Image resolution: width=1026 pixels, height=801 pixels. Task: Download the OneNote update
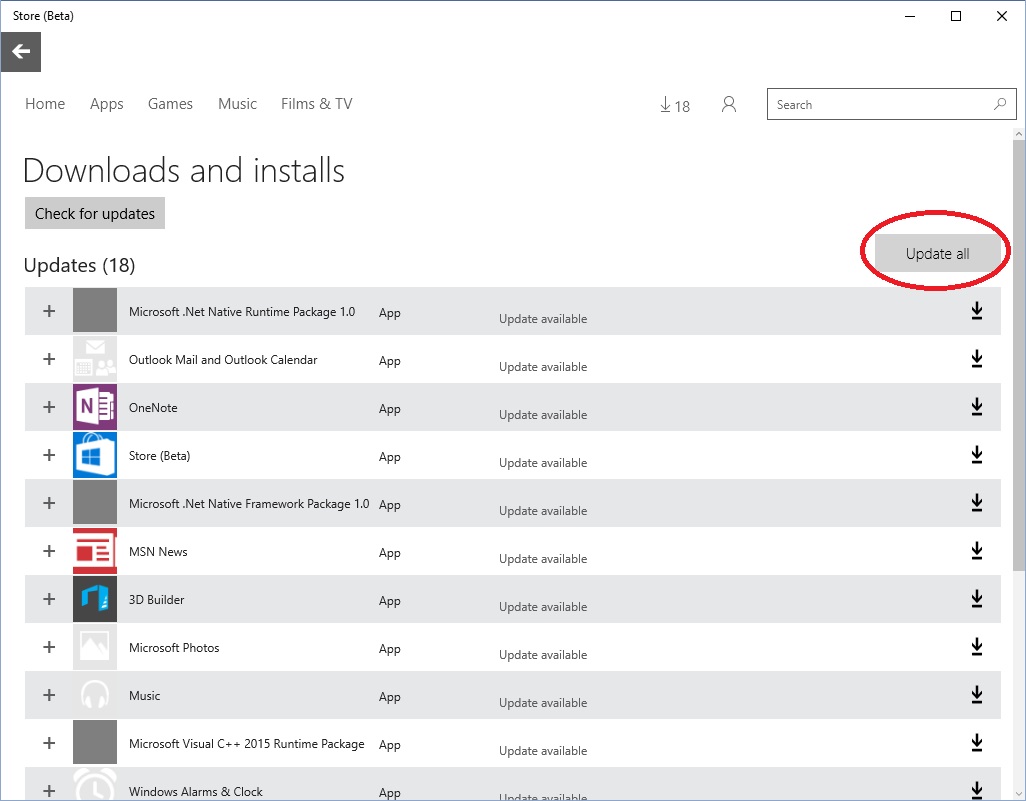(977, 406)
